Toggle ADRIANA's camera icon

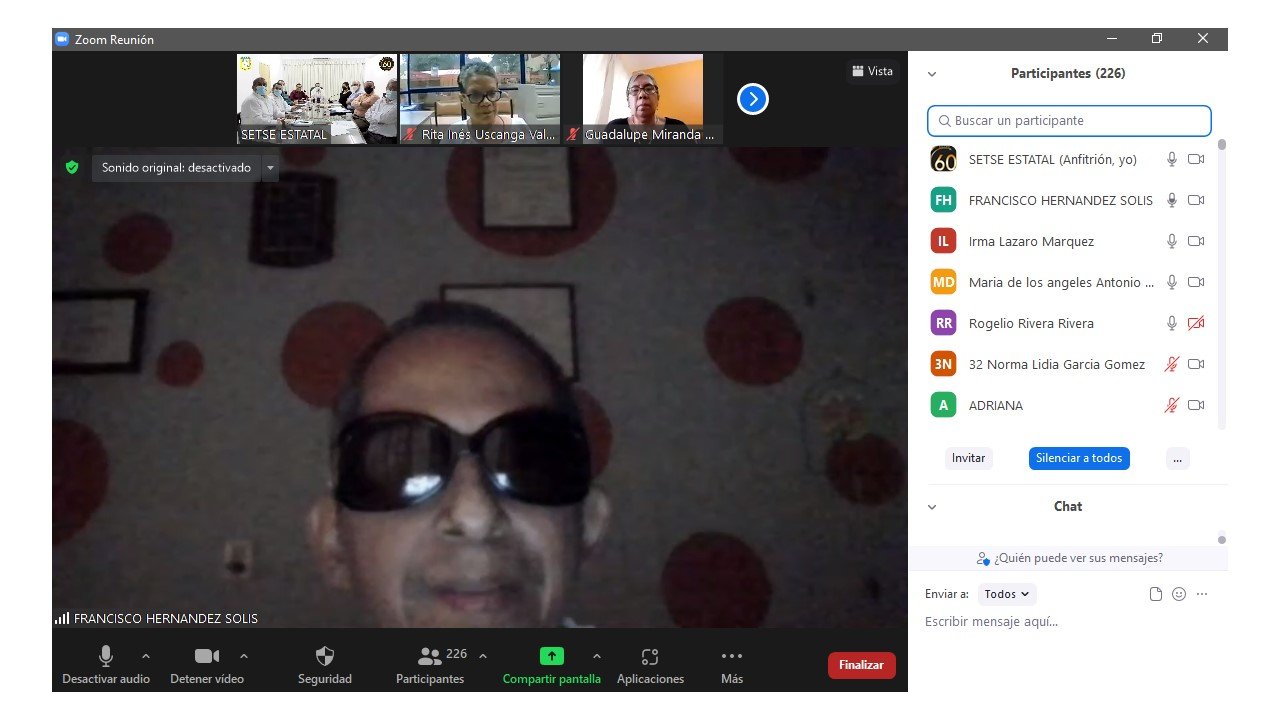click(1196, 405)
